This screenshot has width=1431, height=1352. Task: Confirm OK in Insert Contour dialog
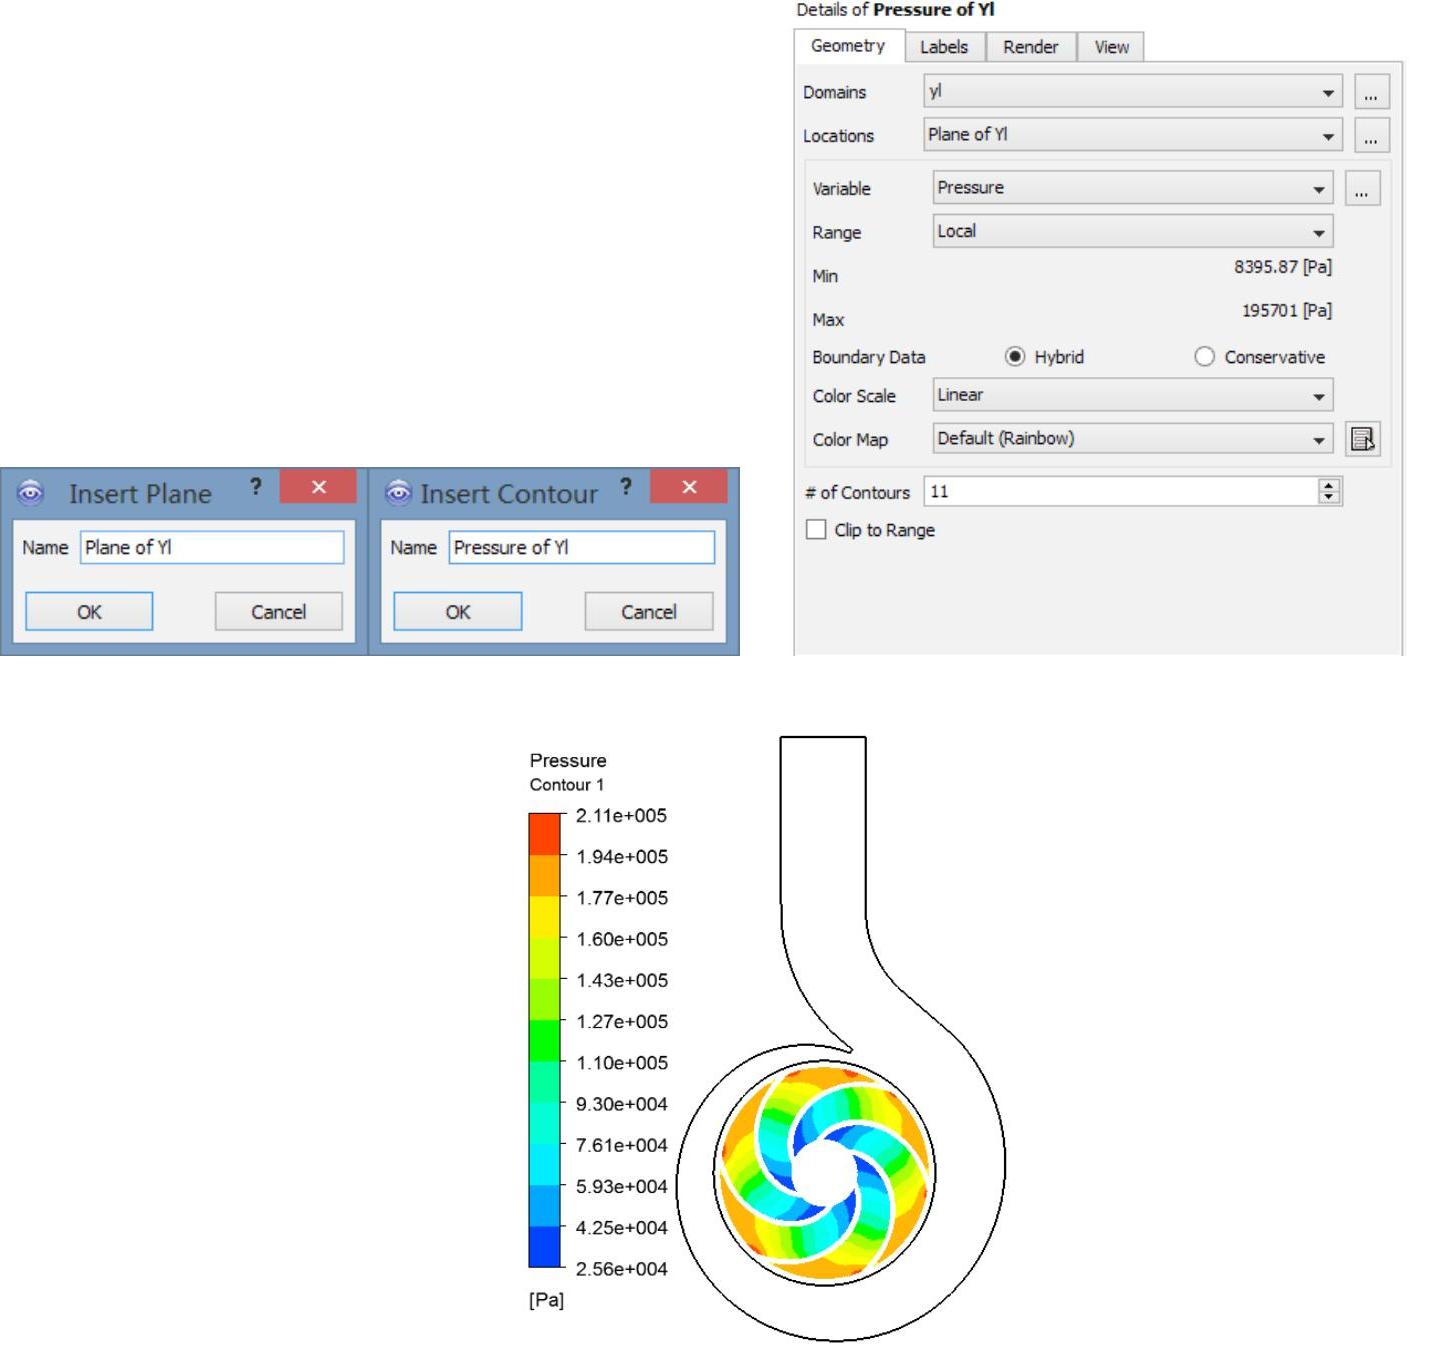click(x=458, y=612)
